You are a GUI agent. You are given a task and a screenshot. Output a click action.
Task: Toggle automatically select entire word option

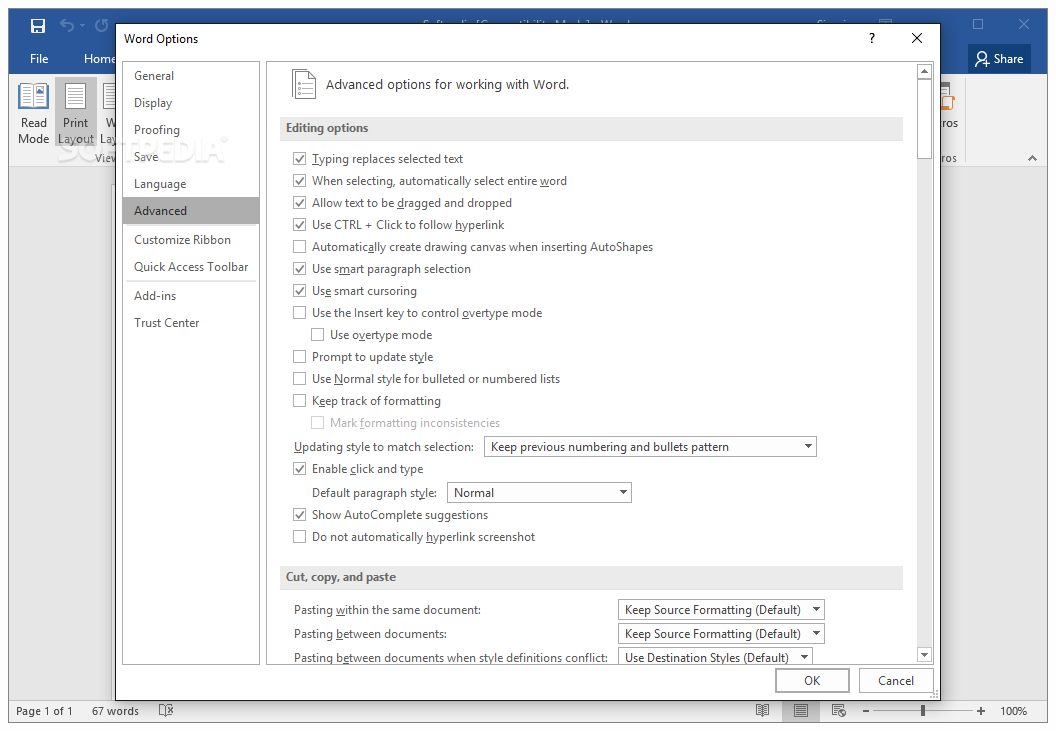300,181
